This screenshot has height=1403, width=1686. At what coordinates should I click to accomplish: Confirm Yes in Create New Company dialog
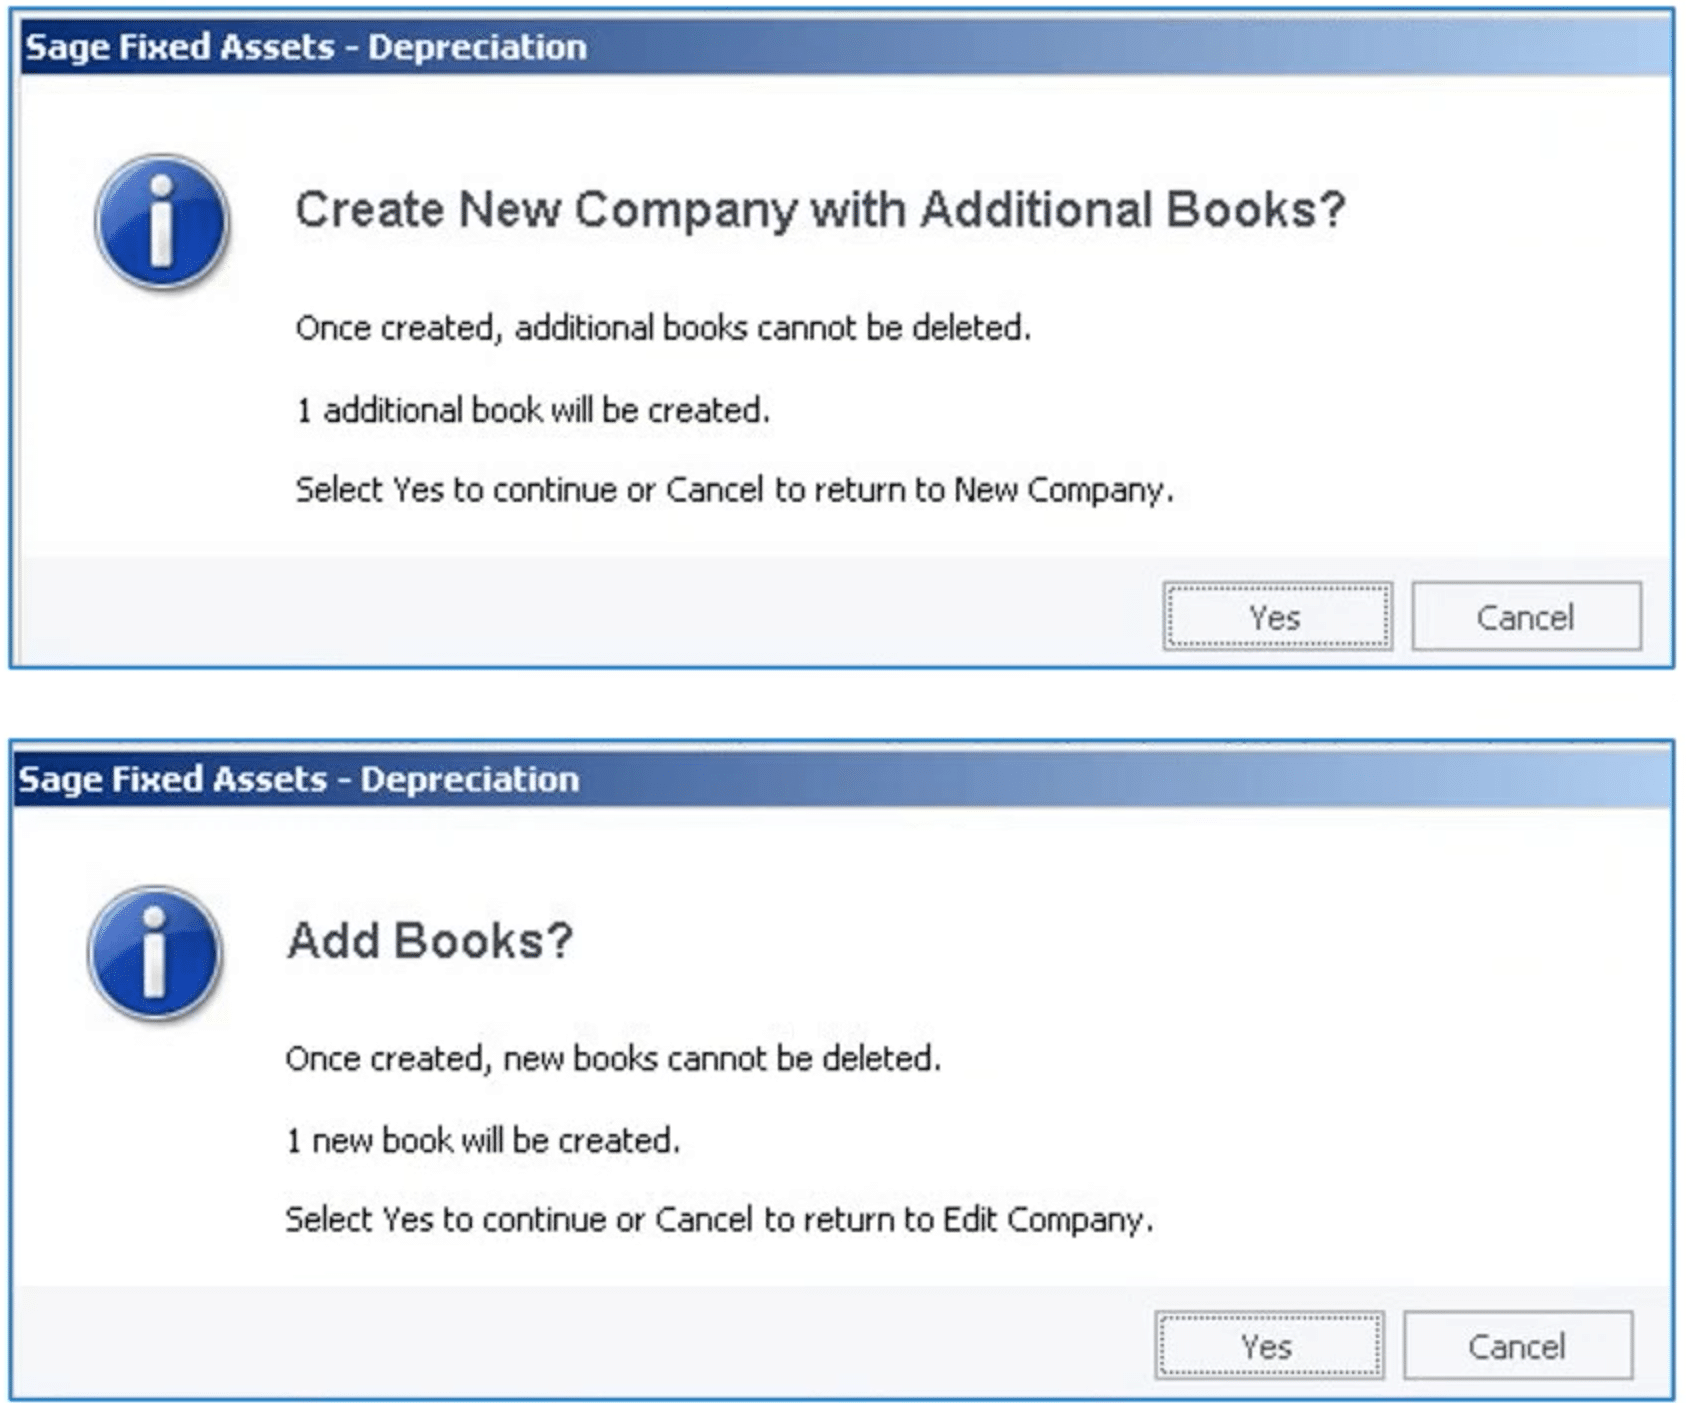(1277, 617)
